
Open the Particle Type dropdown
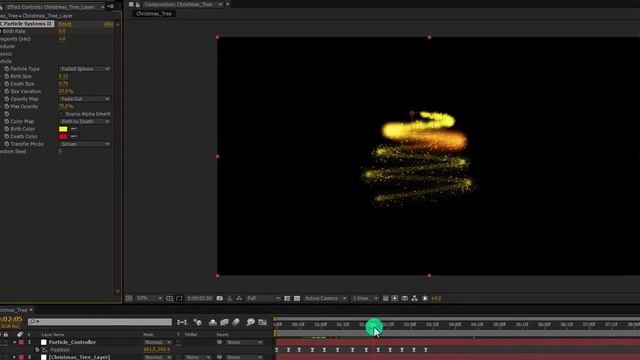(84, 69)
